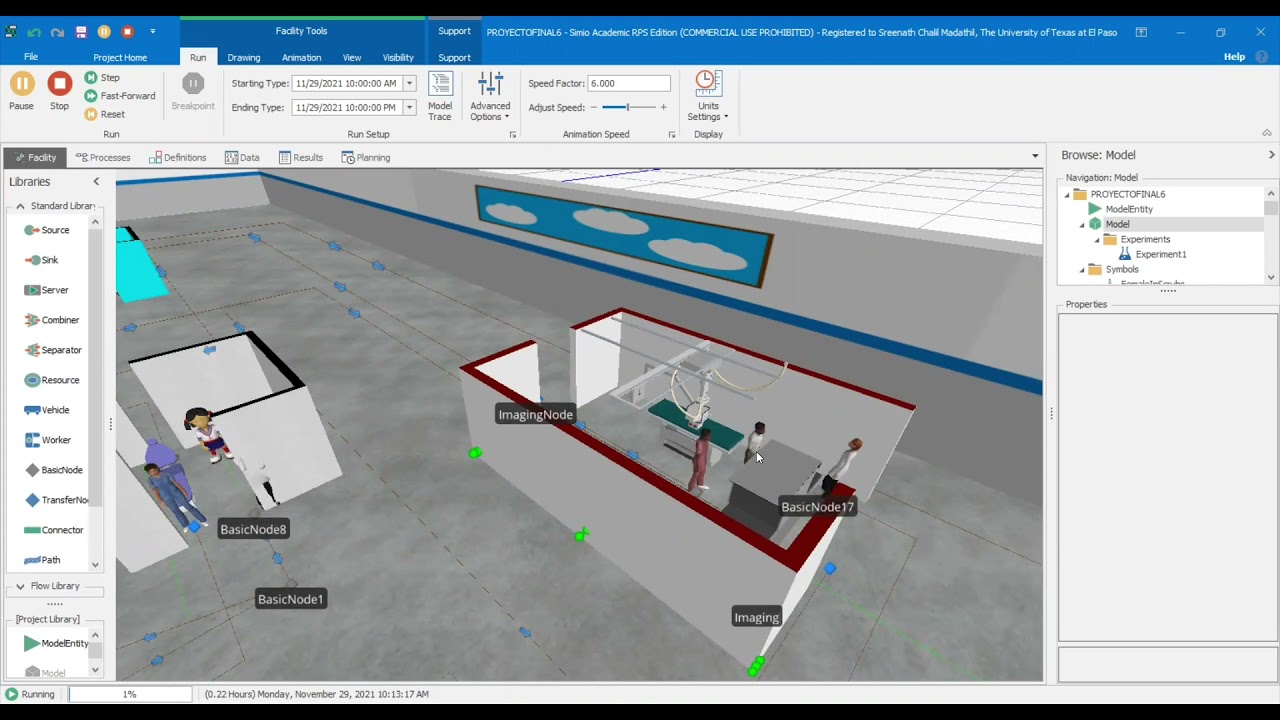This screenshot has height=720, width=1280.
Task: Click the Help button
Action: 1234,57
